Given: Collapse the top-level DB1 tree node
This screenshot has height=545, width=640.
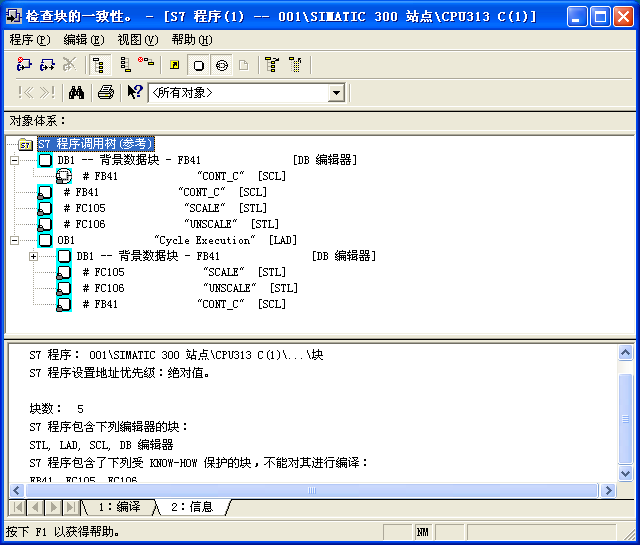Looking at the screenshot, I should click(14, 160).
